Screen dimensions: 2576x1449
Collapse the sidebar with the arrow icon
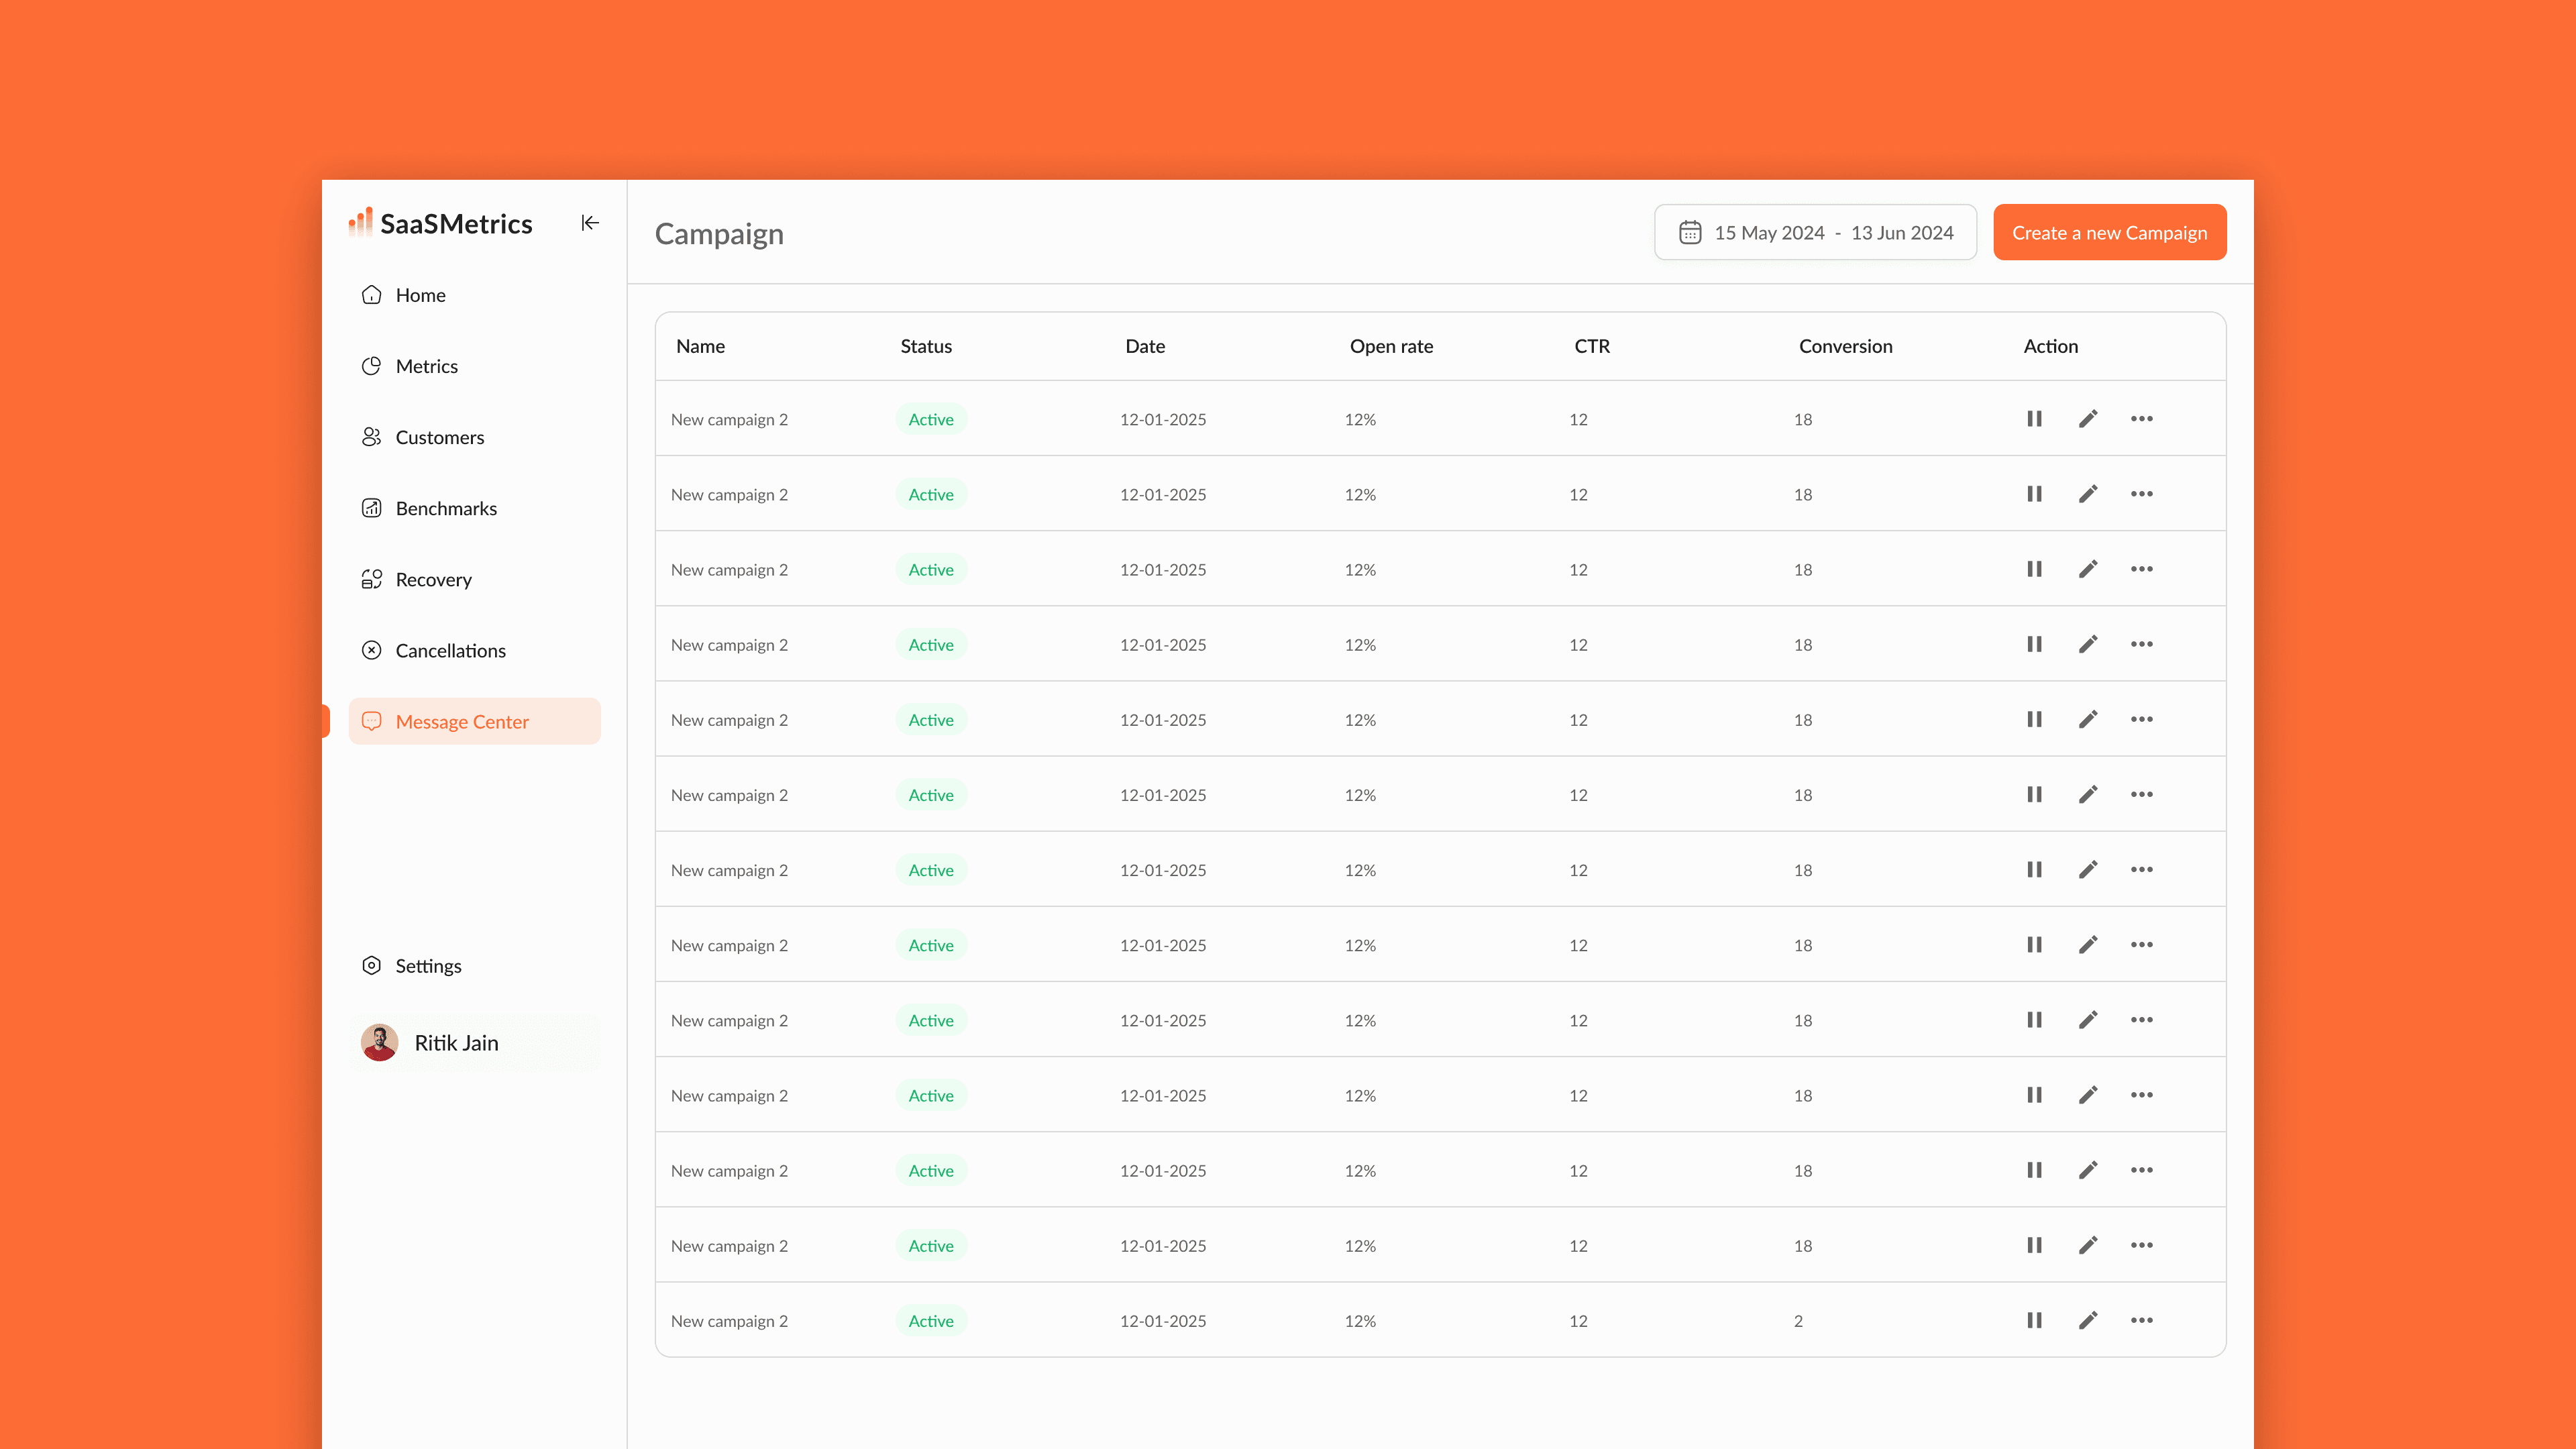pyautogui.click(x=590, y=223)
